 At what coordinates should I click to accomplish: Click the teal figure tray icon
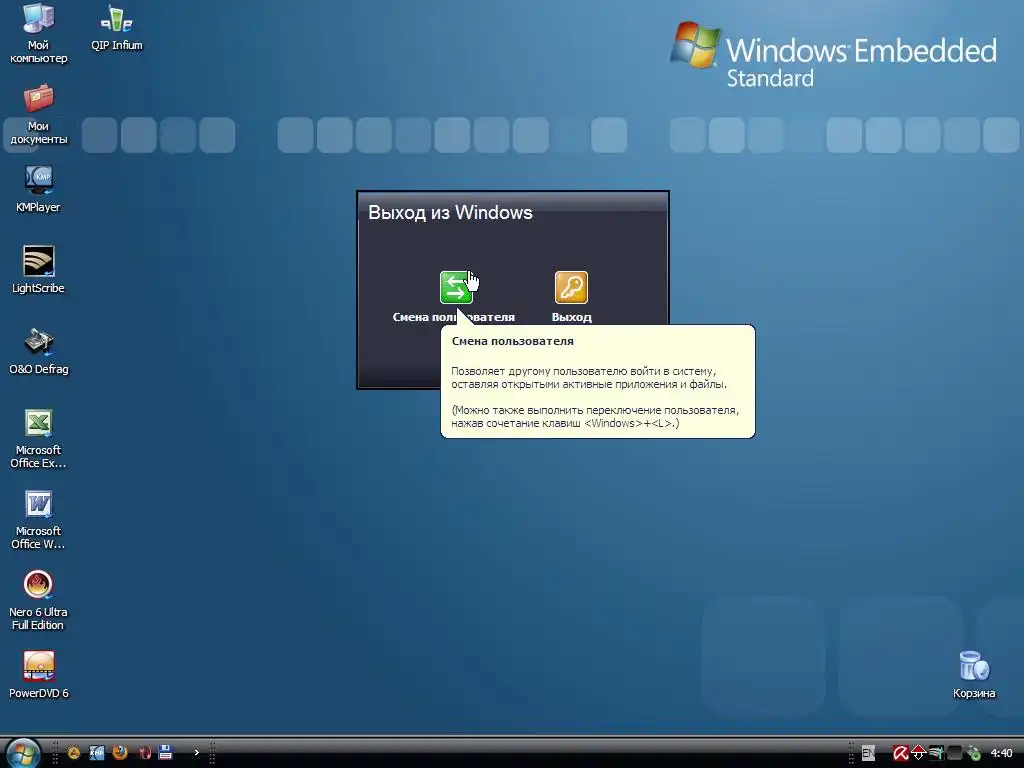point(936,753)
